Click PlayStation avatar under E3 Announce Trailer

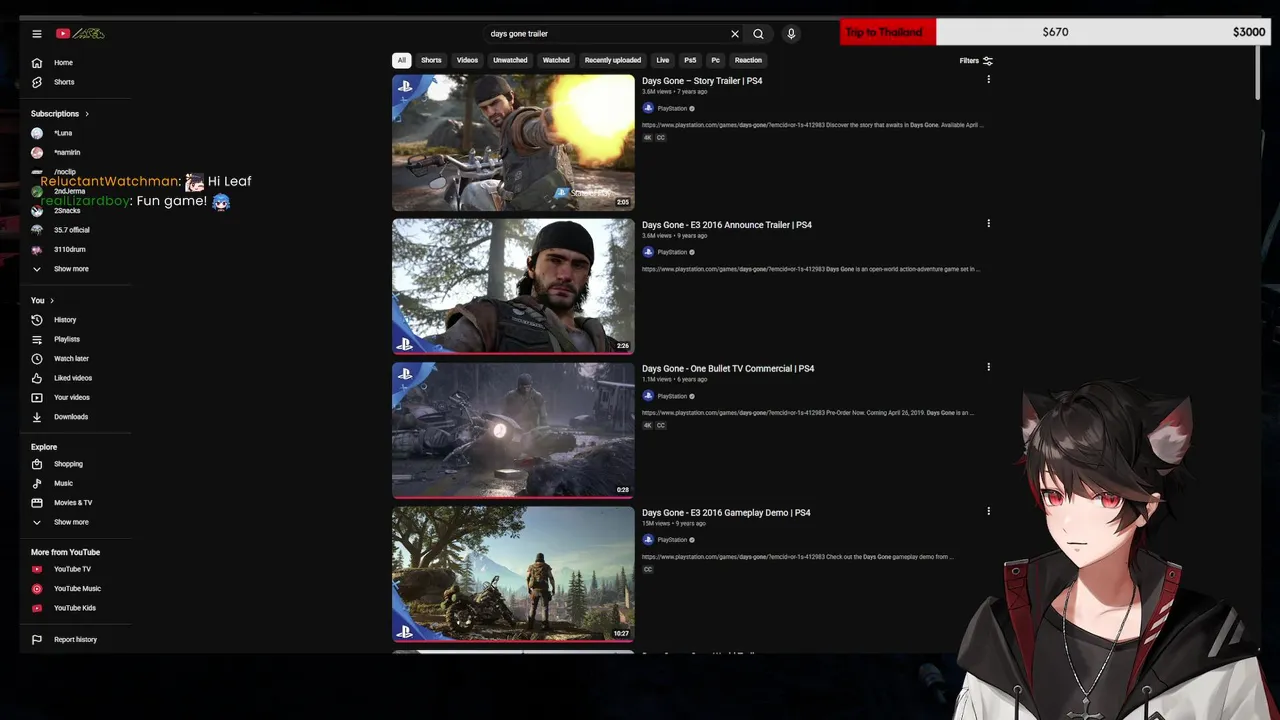click(648, 252)
